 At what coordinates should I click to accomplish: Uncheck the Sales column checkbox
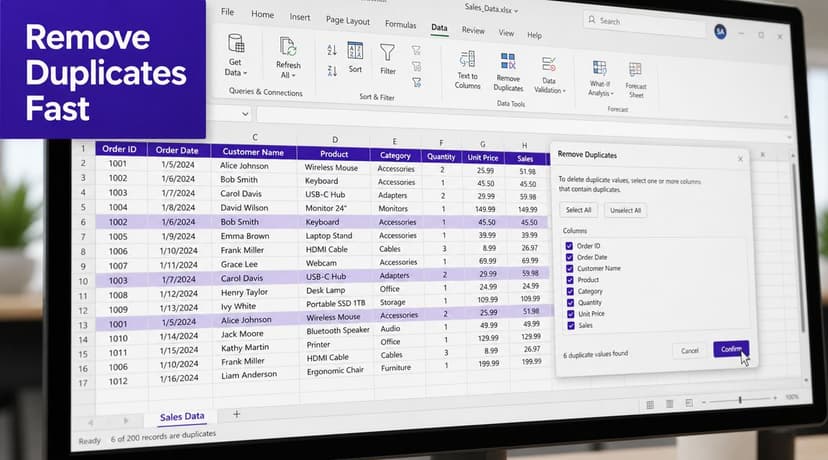tap(571, 326)
